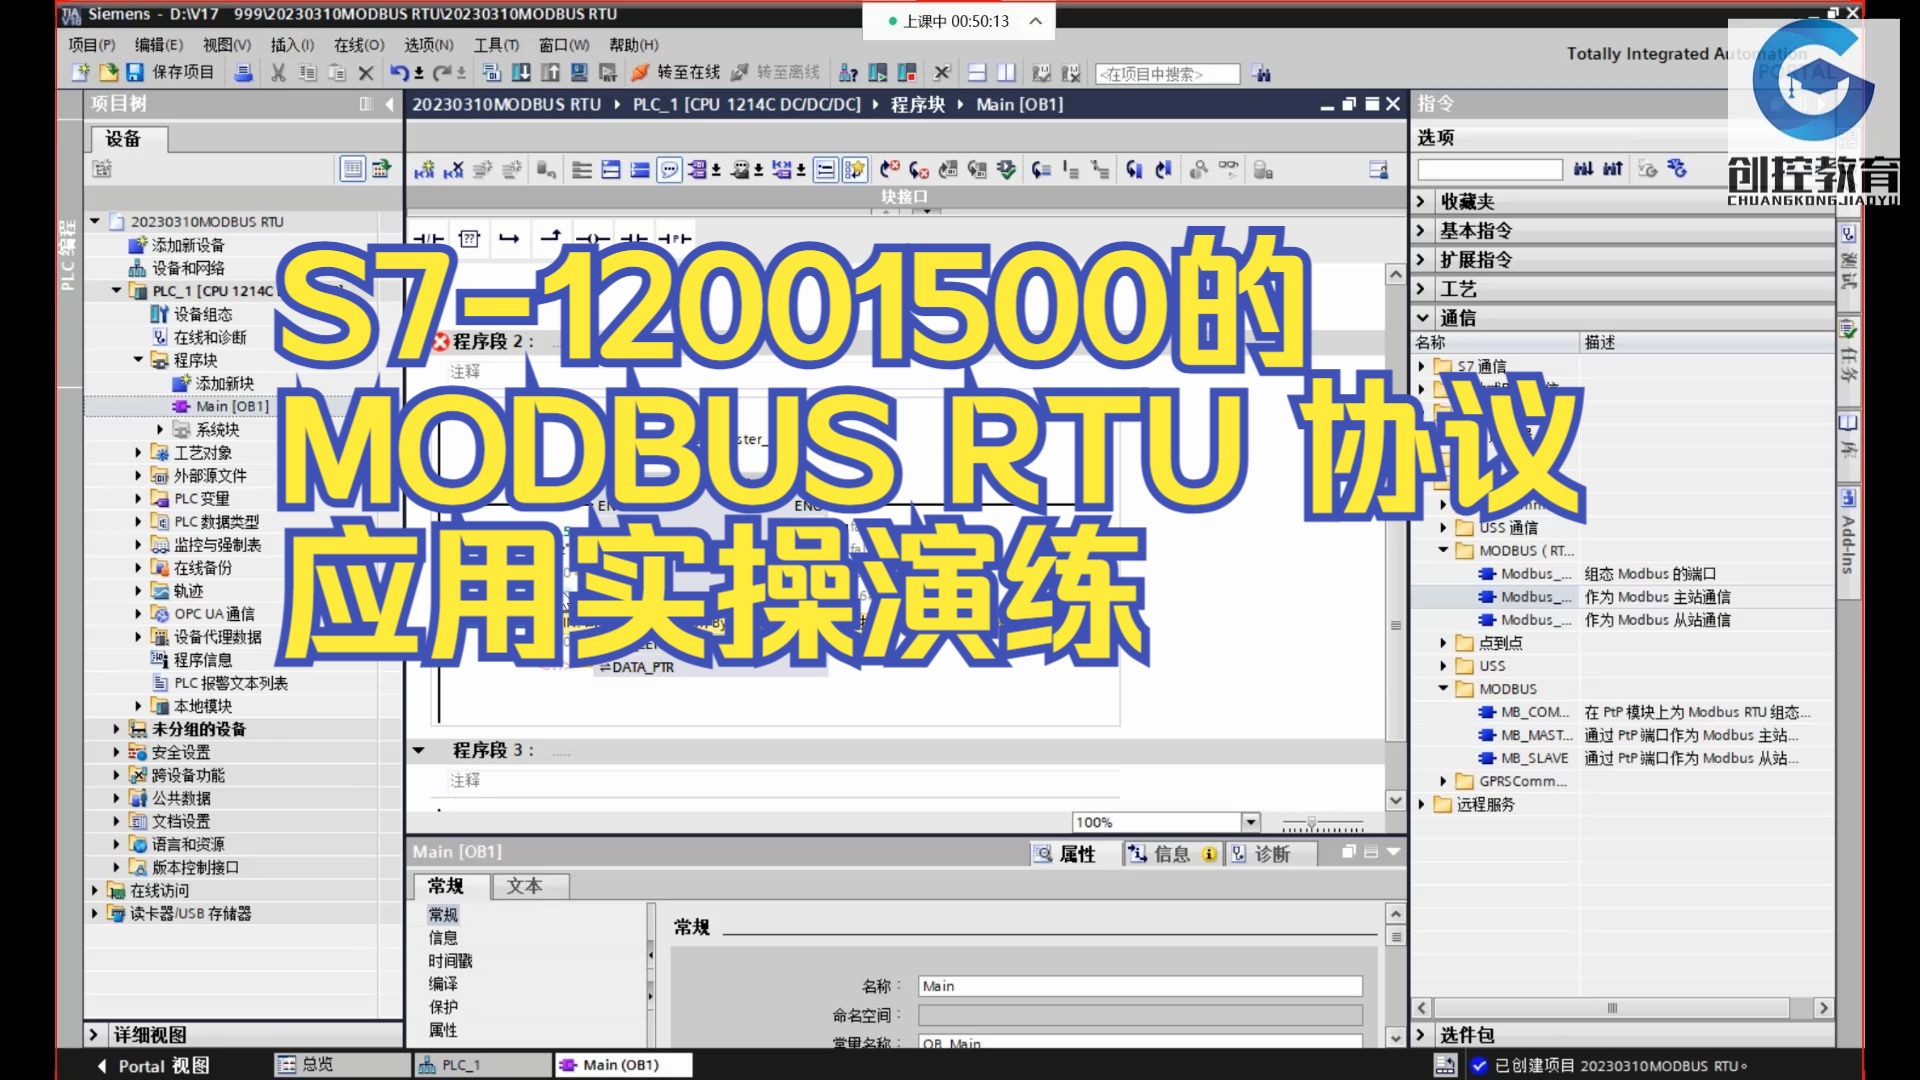Viewport: 1920px width, 1080px height.
Task: Click the Undo arrow icon
Action: 399,73
